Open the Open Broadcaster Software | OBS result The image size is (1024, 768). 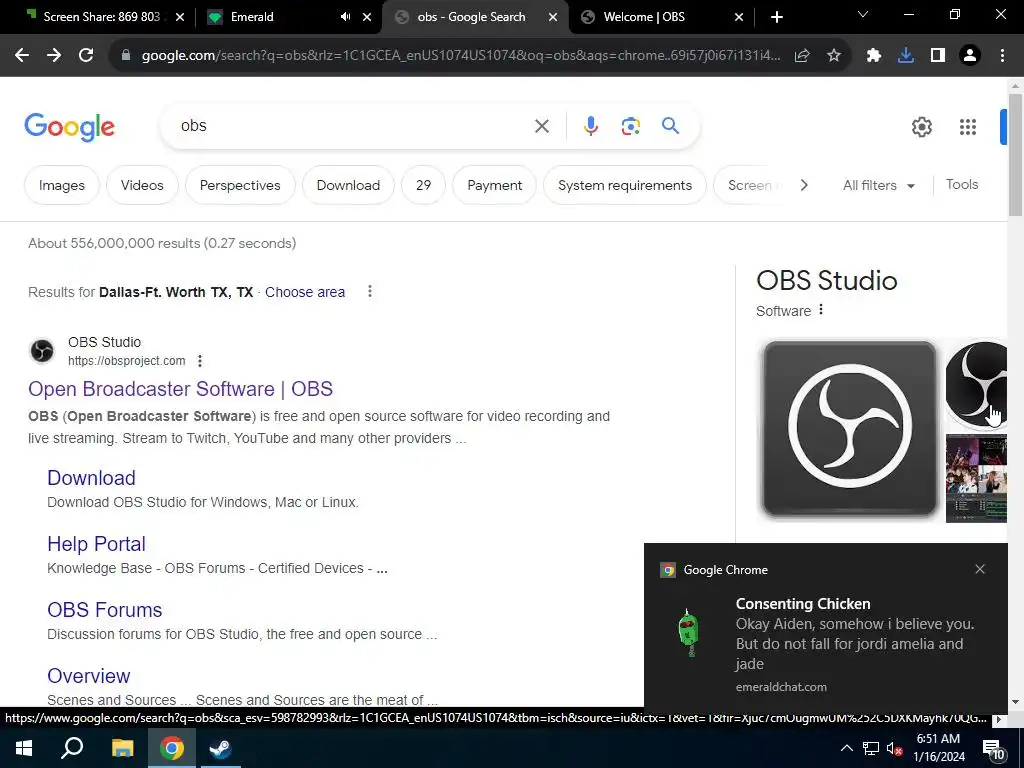coord(180,389)
